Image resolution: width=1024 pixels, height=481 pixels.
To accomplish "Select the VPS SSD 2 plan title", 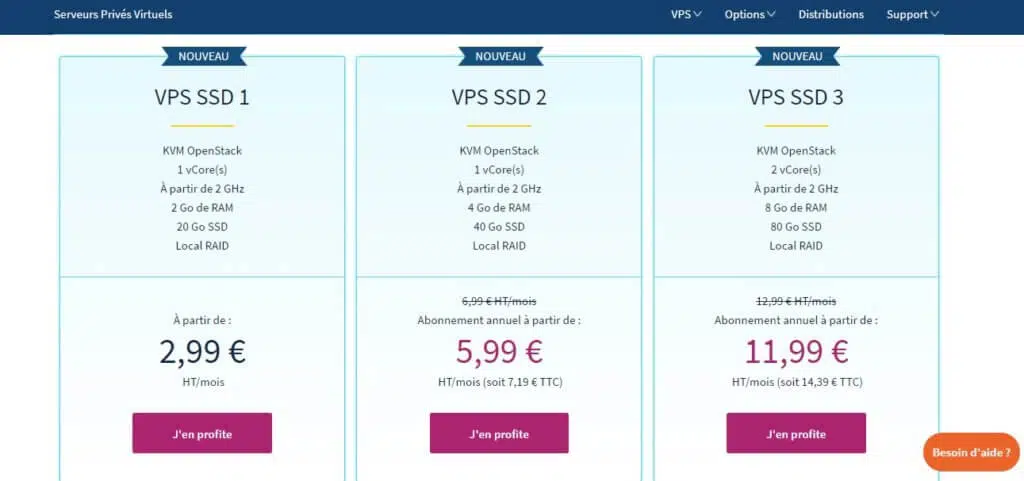I will click(499, 98).
